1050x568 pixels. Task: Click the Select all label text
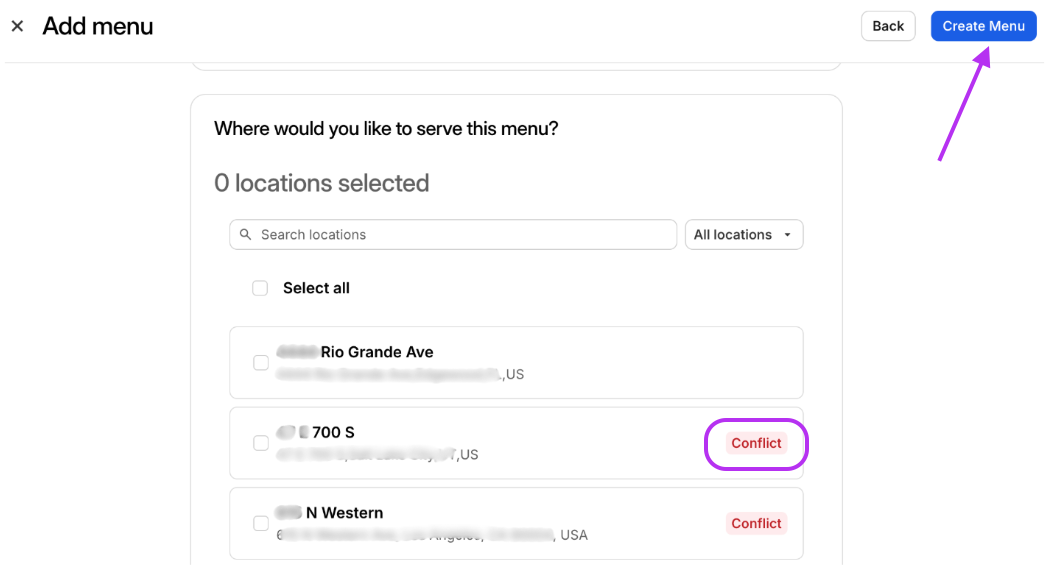(x=316, y=288)
